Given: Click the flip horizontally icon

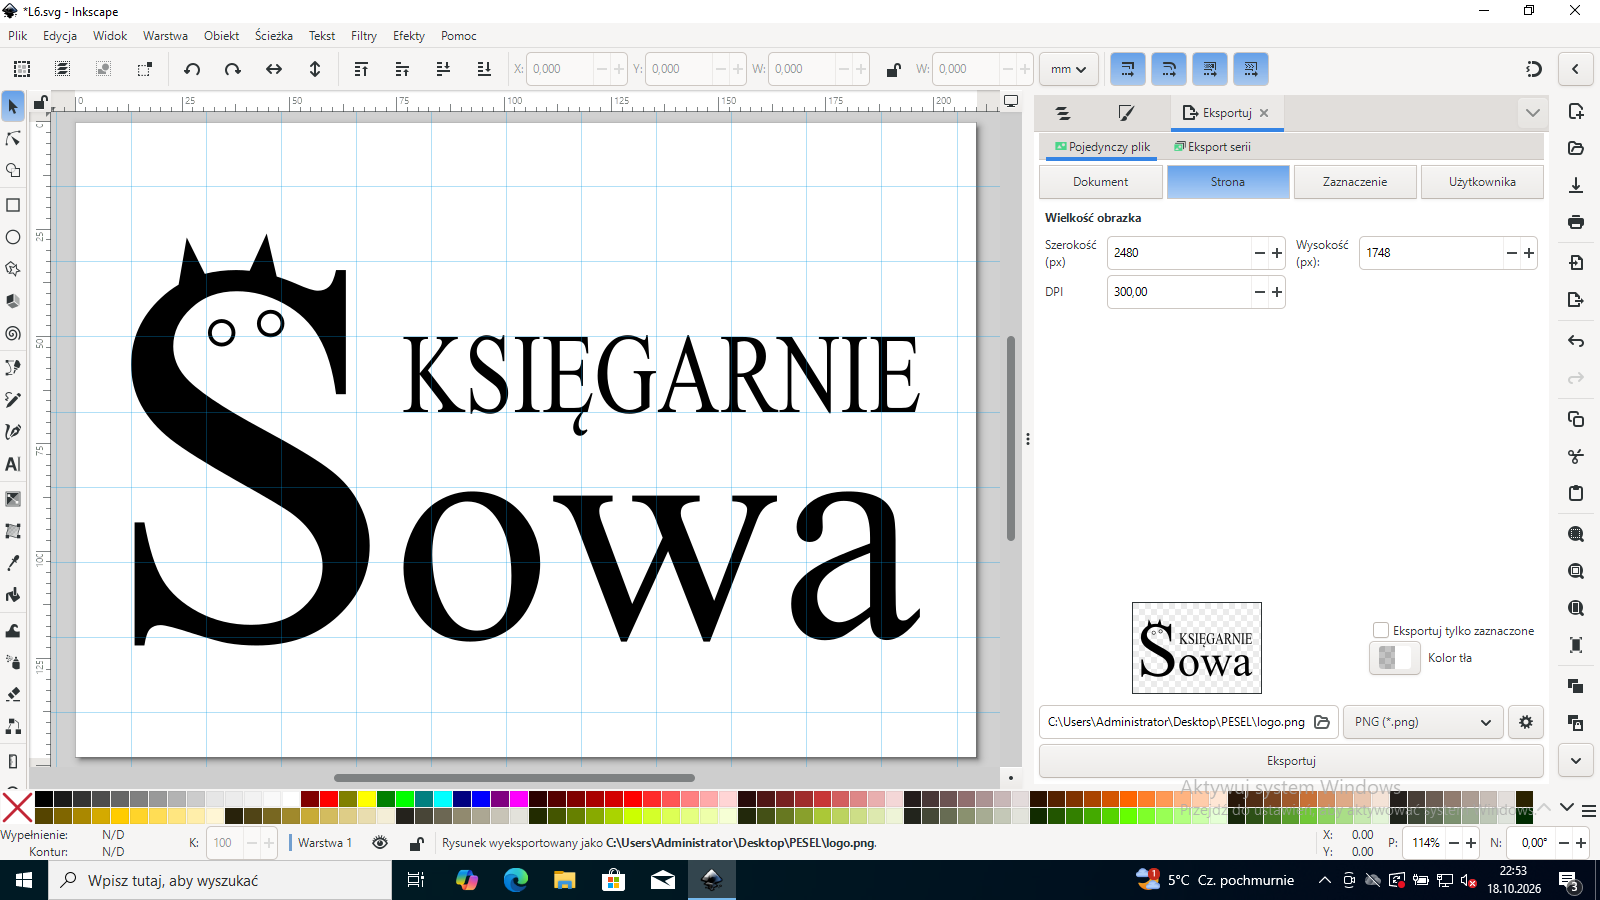Looking at the screenshot, I should pos(274,69).
